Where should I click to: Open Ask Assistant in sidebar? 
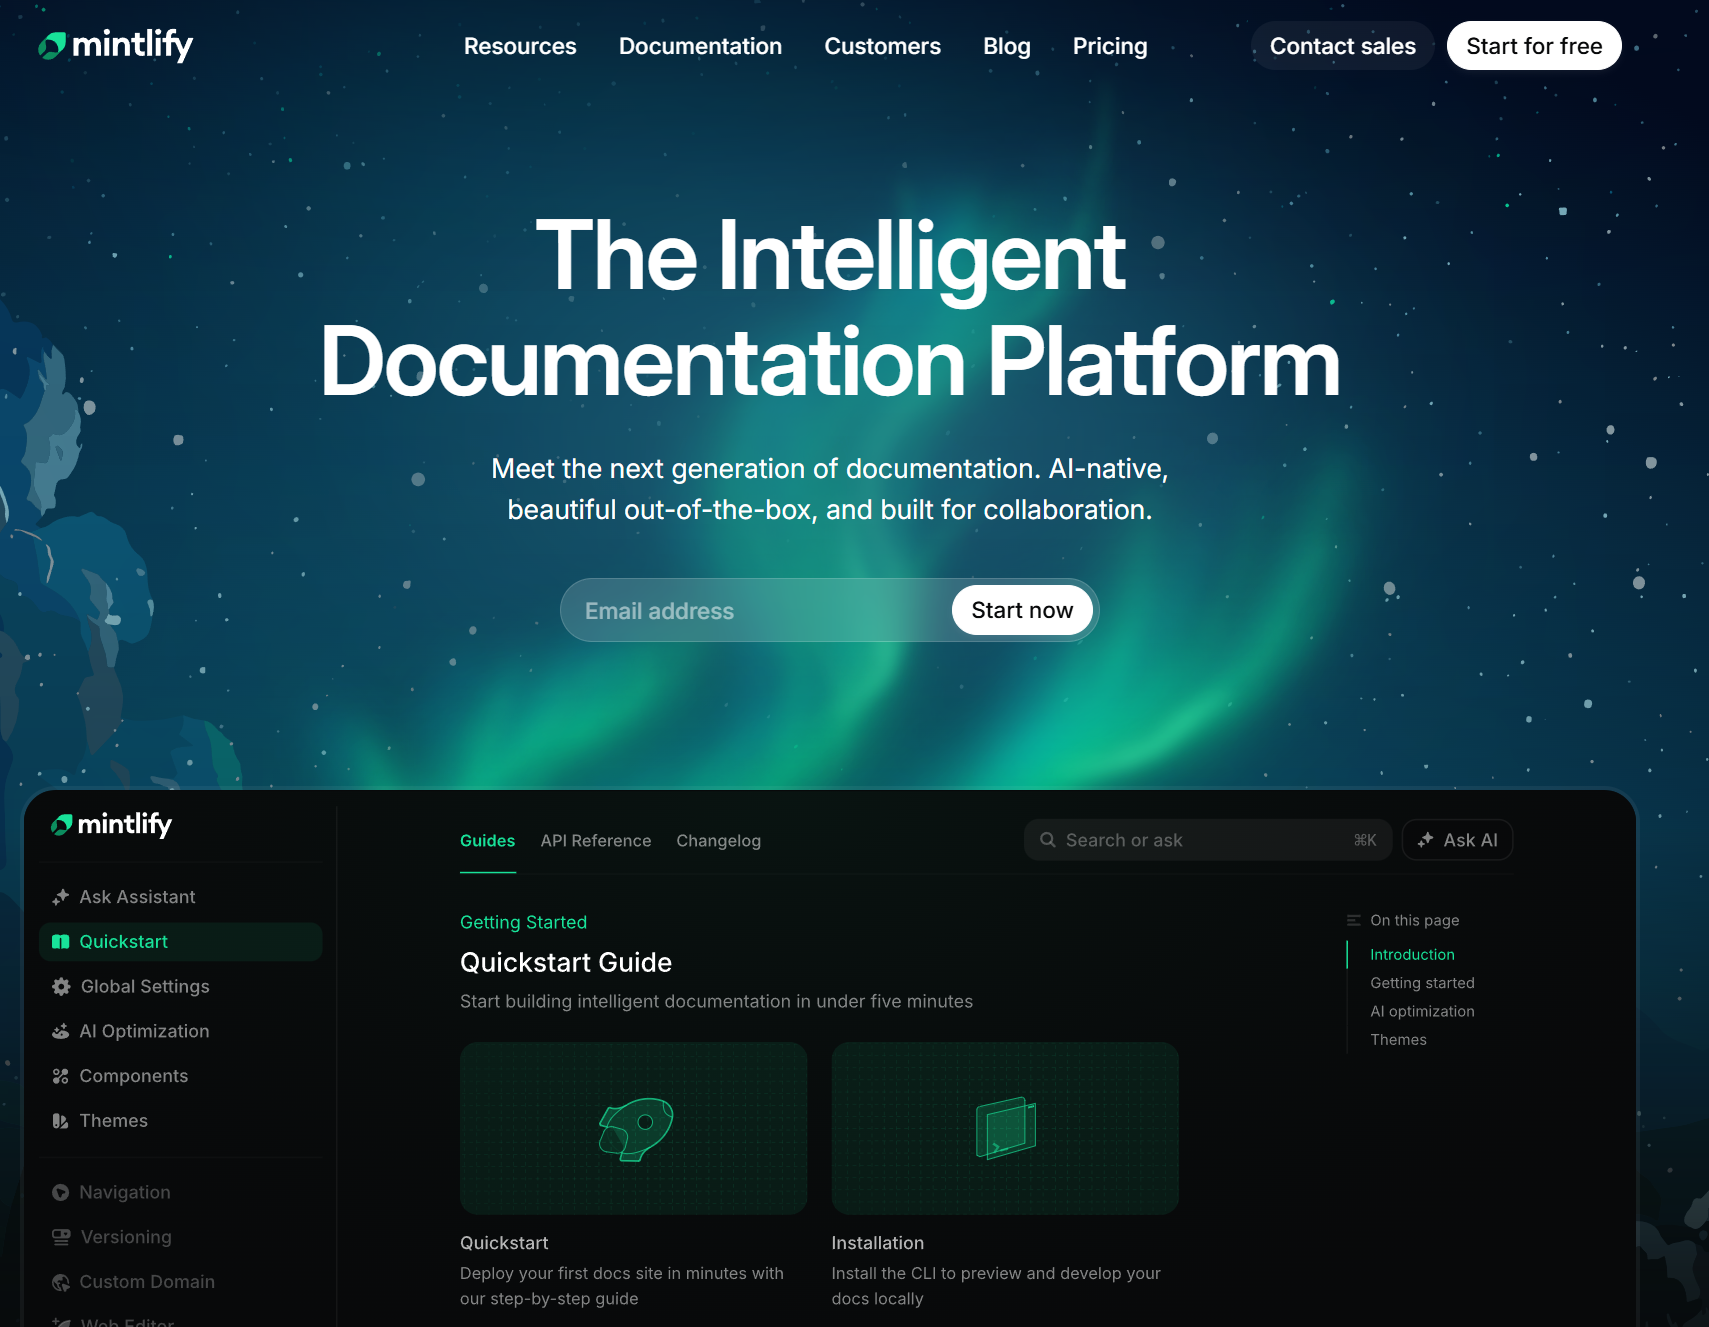tap(180, 897)
